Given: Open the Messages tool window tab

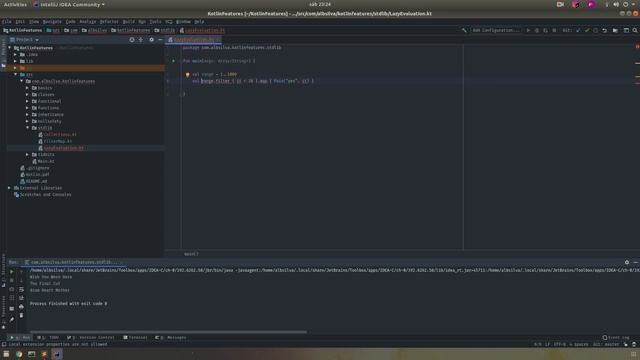Looking at the screenshot, I should point(171,338).
